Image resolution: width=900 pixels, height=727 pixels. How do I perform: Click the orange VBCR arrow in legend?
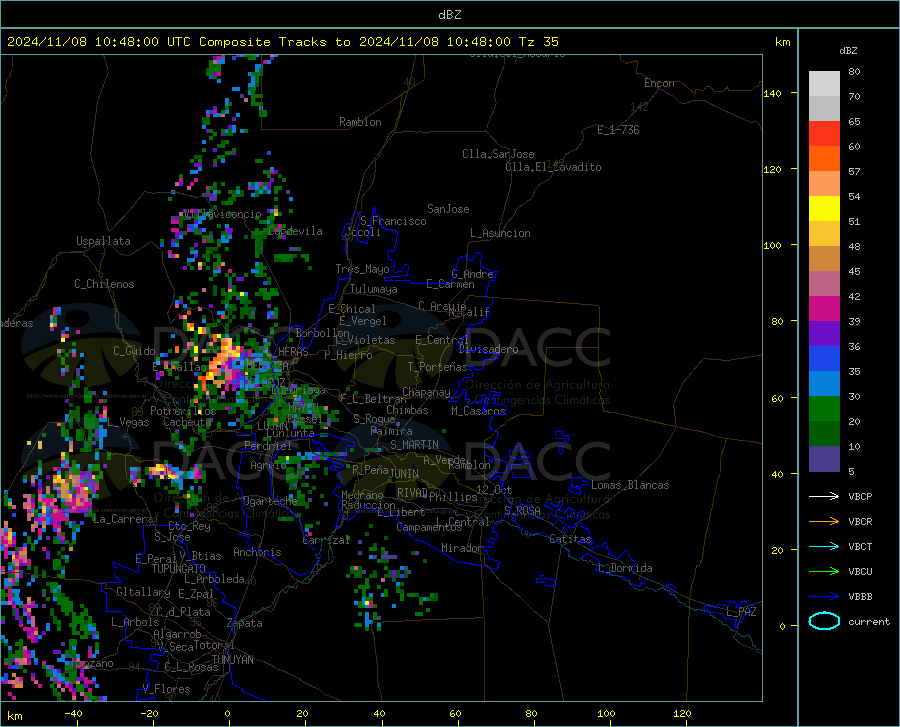tap(824, 521)
